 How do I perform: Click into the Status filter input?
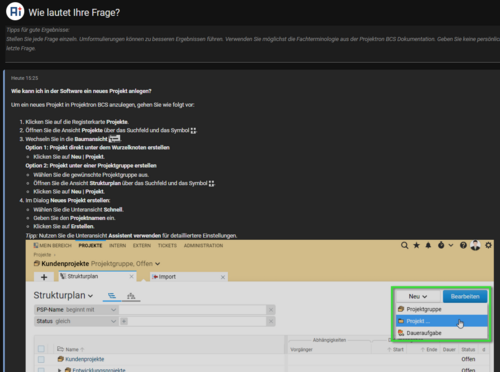pos(197,321)
